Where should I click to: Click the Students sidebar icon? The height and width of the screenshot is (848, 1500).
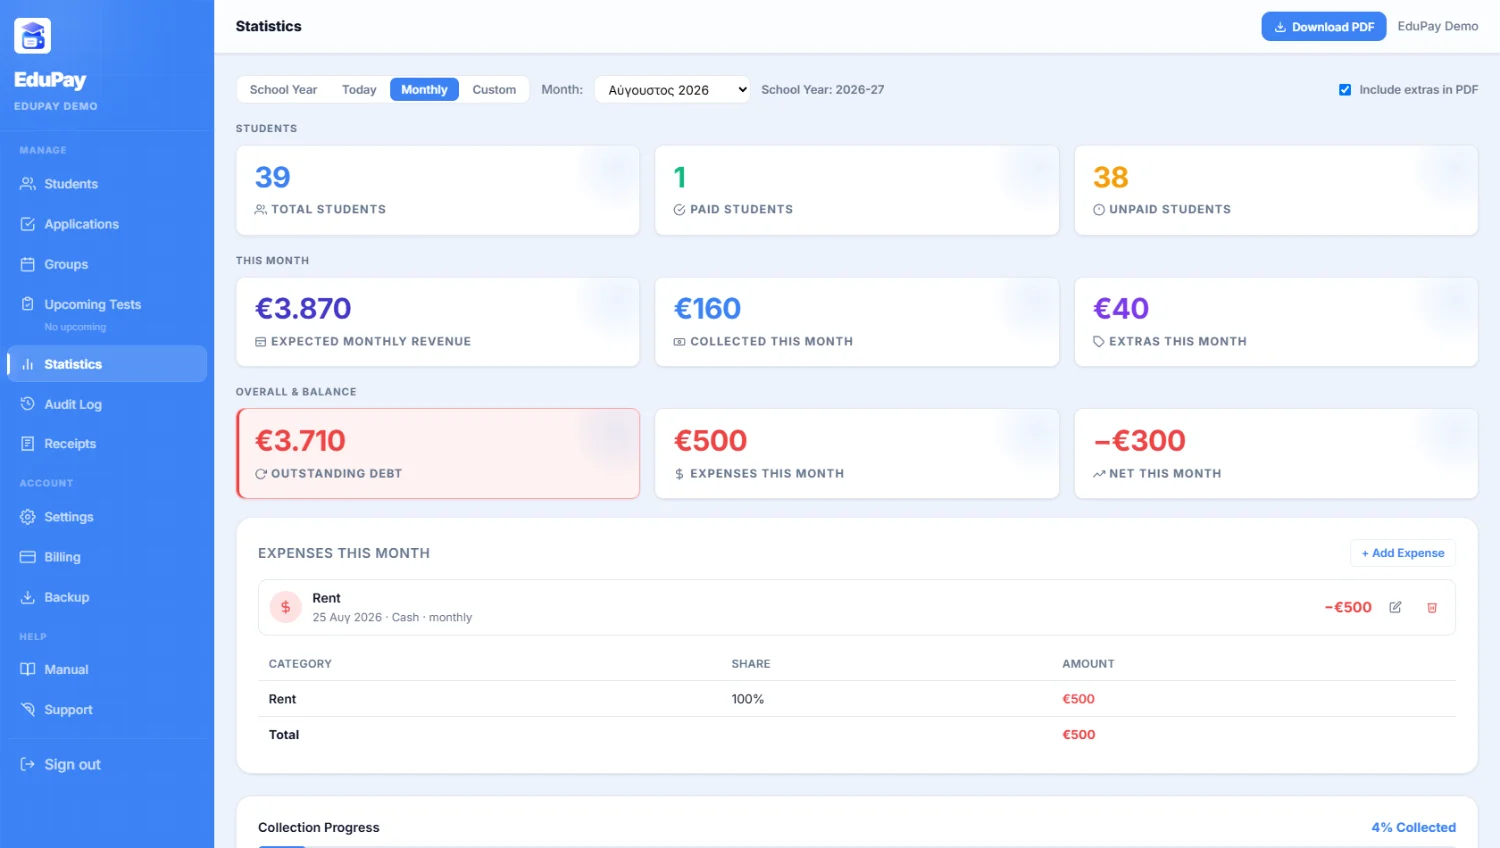pyautogui.click(x=28, y=184)
